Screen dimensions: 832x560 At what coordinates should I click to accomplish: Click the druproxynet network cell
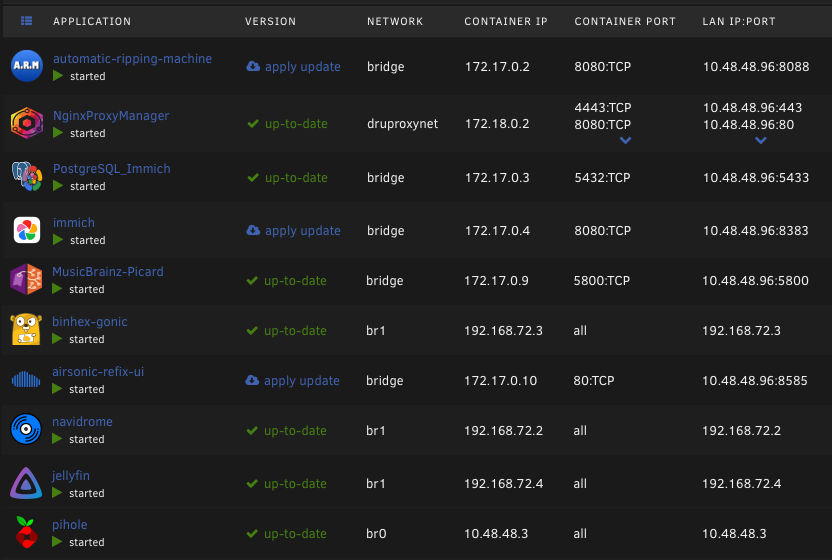pyautogui.click(x=402, y=124)
